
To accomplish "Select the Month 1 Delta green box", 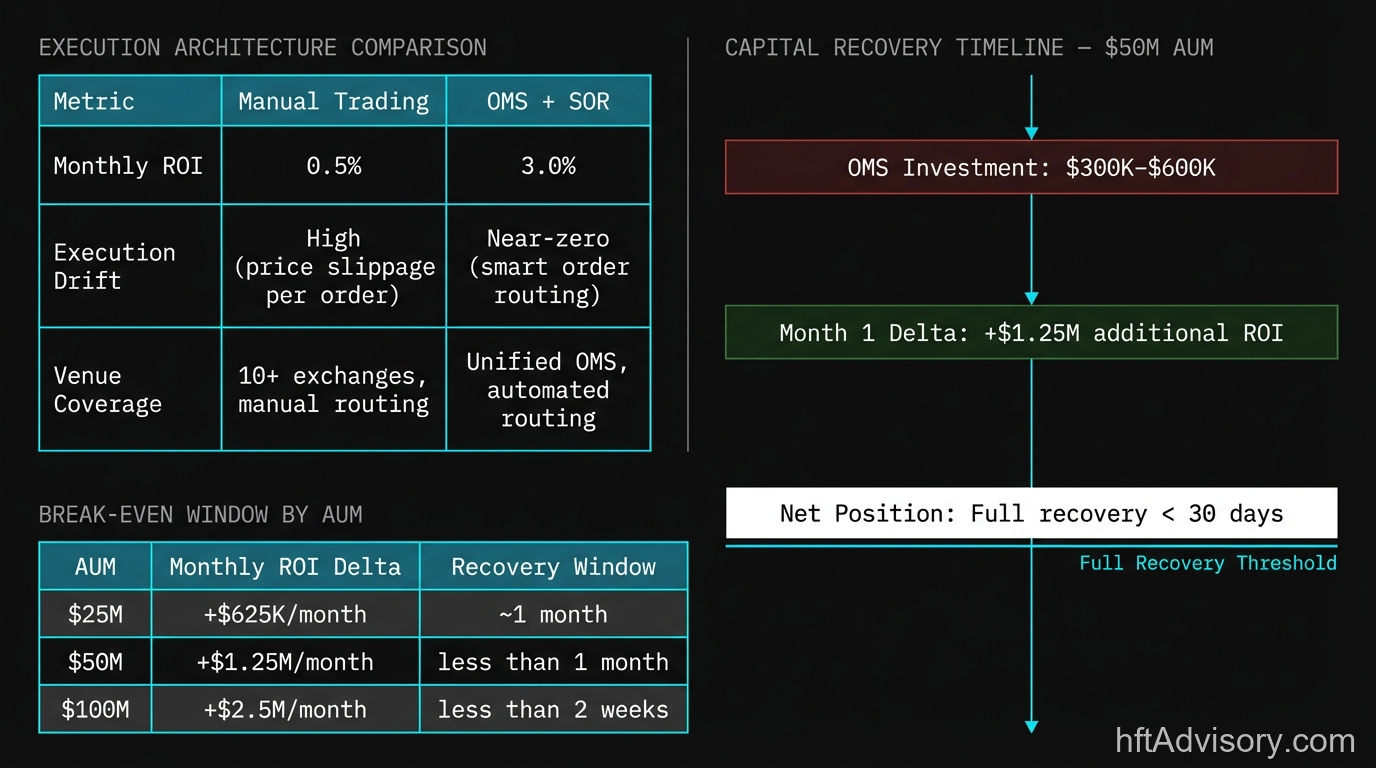I will click(x=1031, y=332).
